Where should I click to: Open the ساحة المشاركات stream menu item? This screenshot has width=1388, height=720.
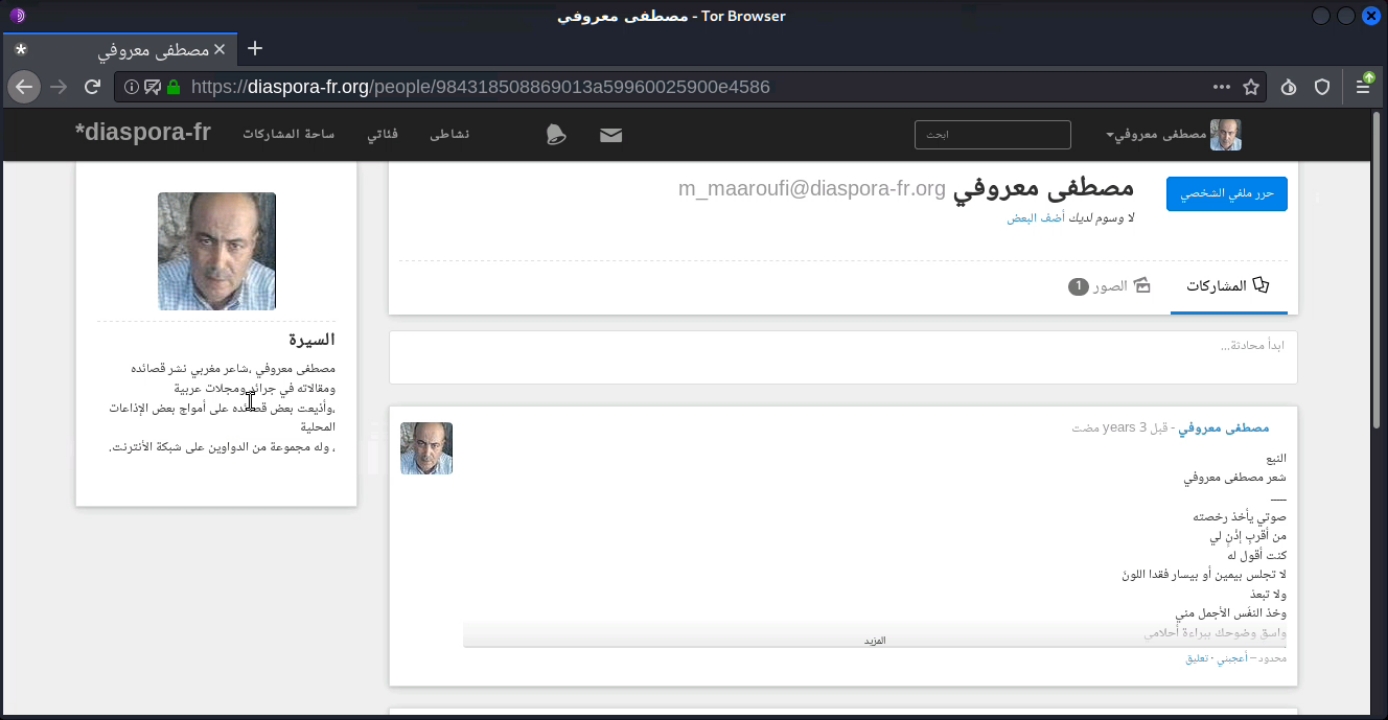pos(289,134)
